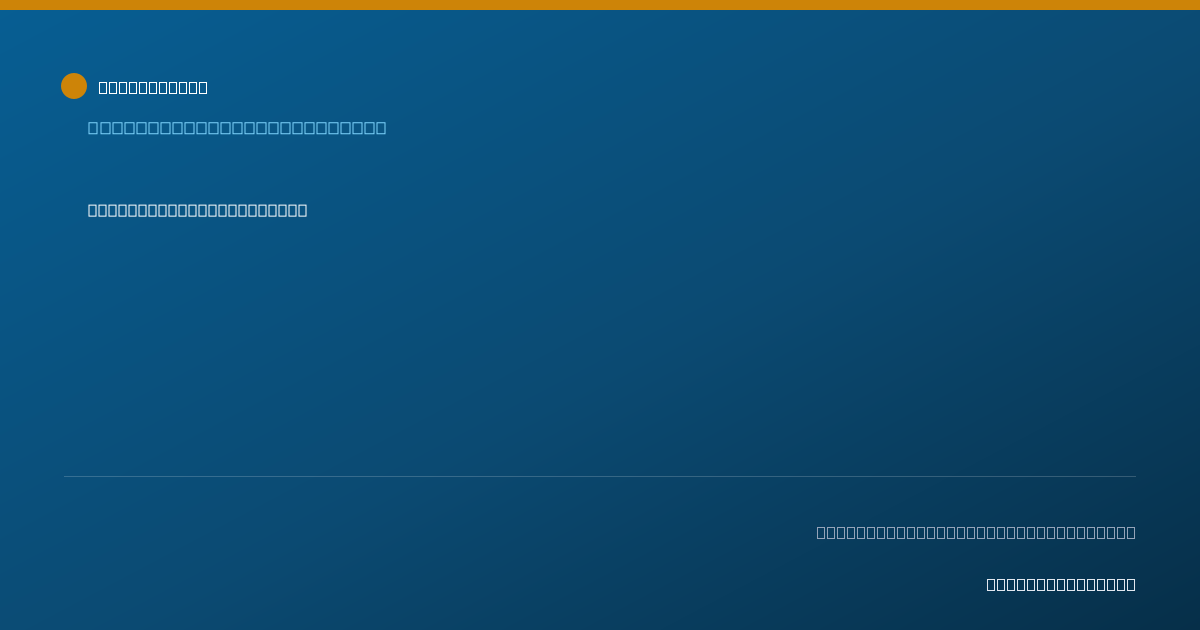Select the gray footer text line under the divider
The height and width of the screenshot is (630, 1200).
[x=976, y=532]
